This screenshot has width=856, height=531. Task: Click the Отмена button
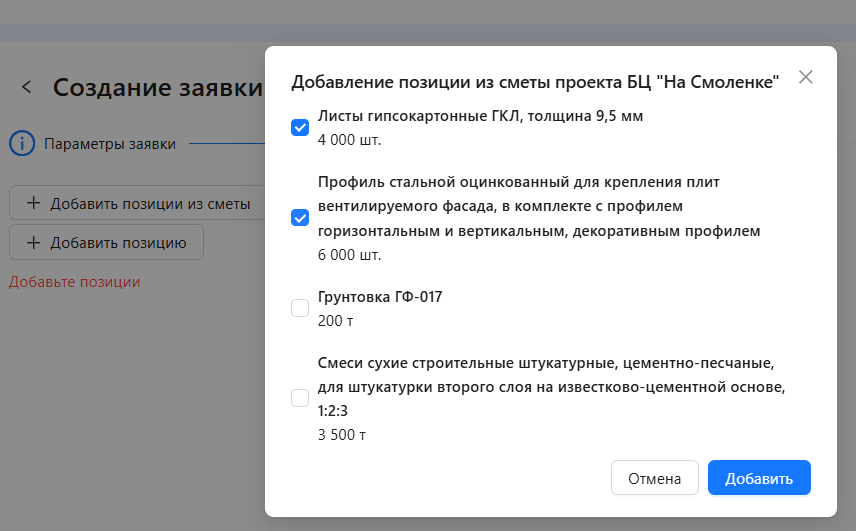[655, 478]
